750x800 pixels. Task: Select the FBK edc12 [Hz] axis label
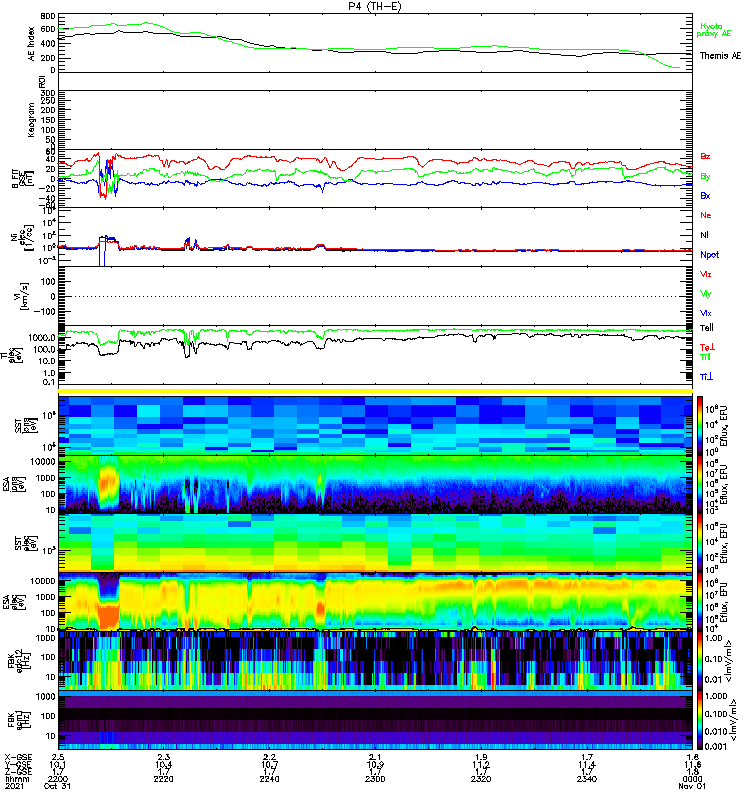(x=18, y=661)
